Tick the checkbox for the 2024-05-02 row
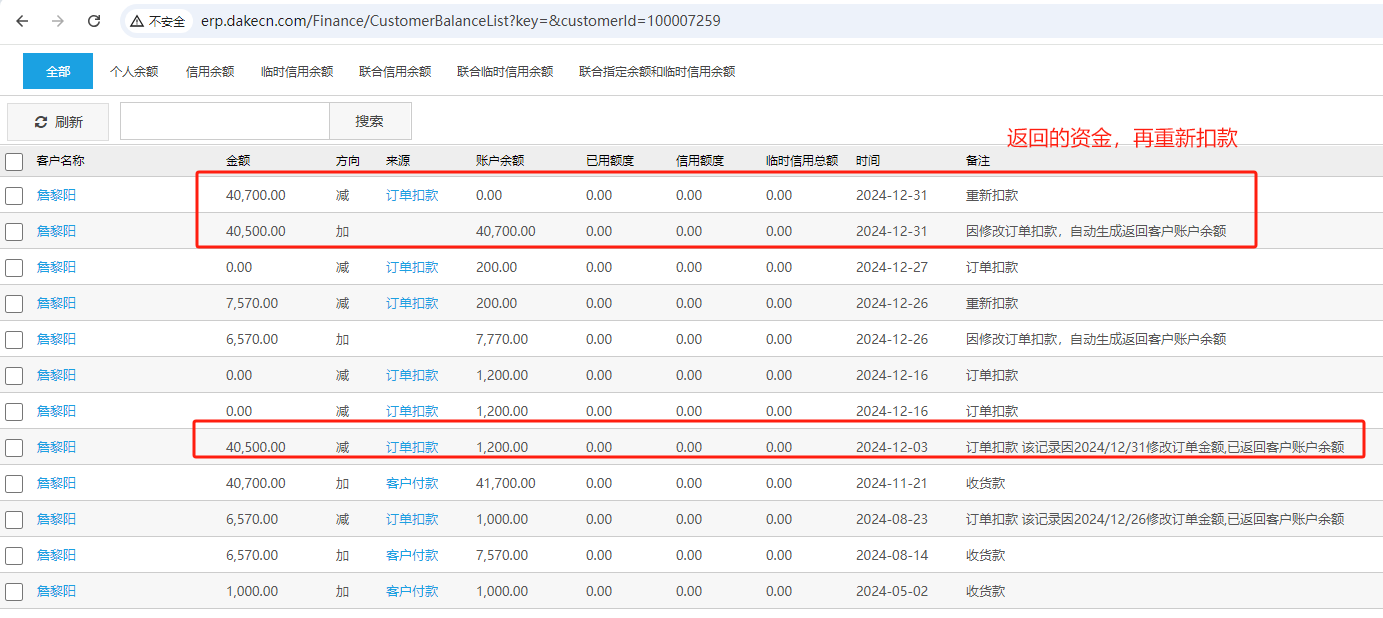Viewport: 1383px width, 618px height. click(x=14, y=592)
